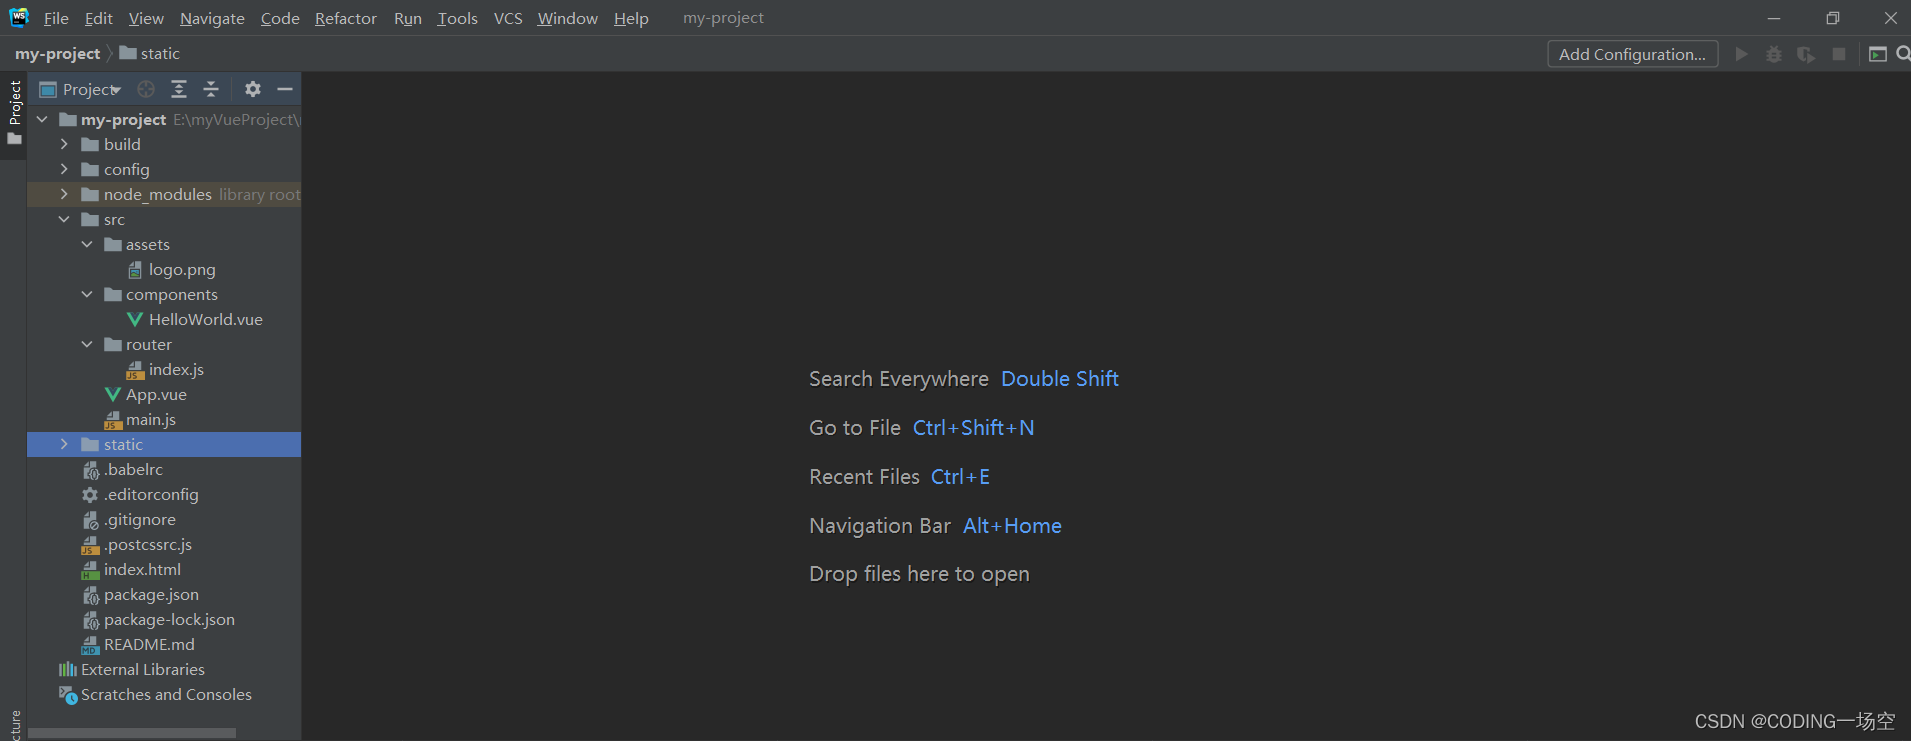This screenshot has height=741, width=1911.
Task: Collapse the router folder
Action: (87, 344)
